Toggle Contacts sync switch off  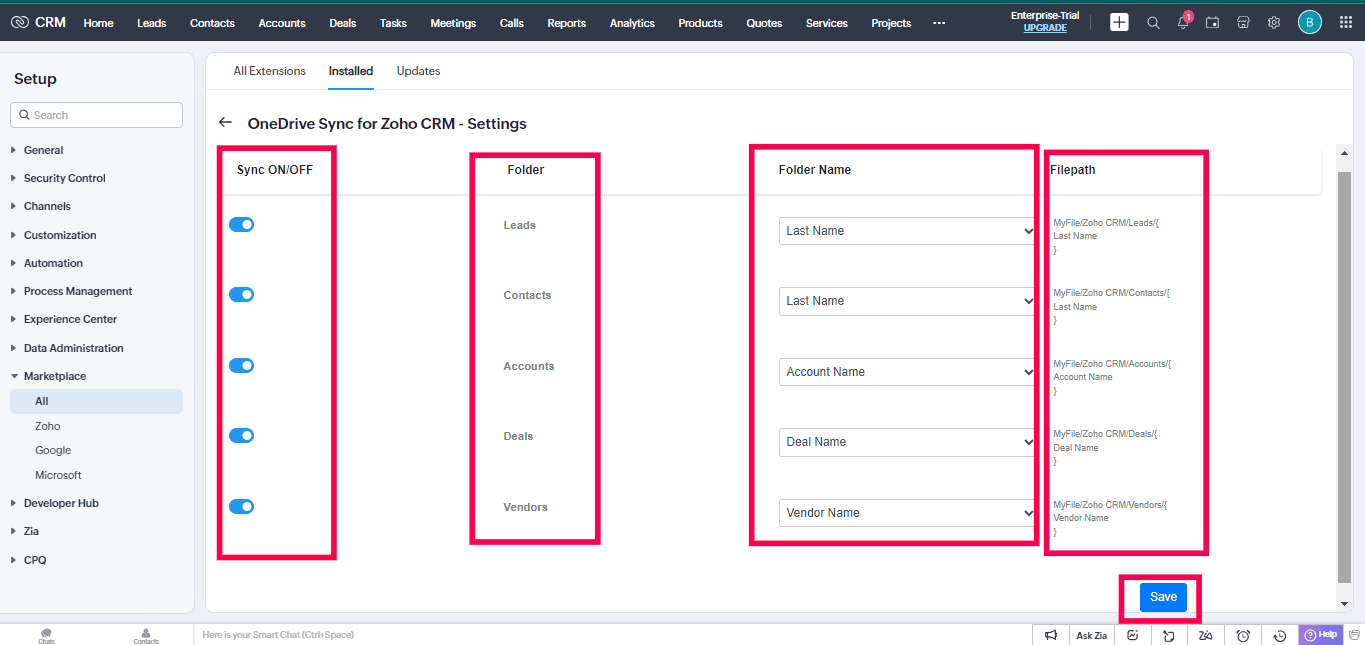241,294
